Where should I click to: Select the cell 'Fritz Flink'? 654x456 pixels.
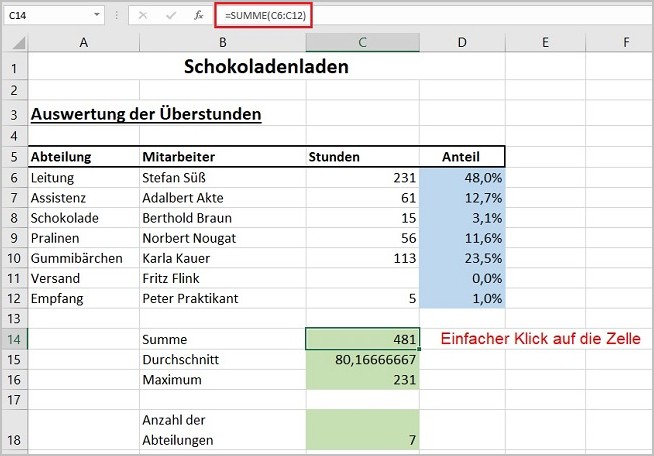tap(223, 278)
